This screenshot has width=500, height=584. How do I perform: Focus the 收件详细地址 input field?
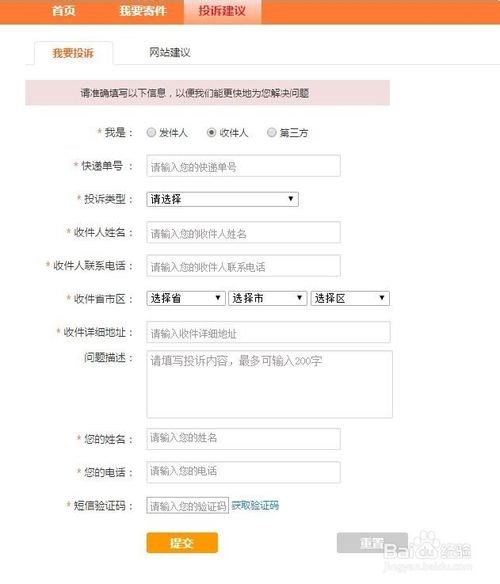tap(268, 332)
